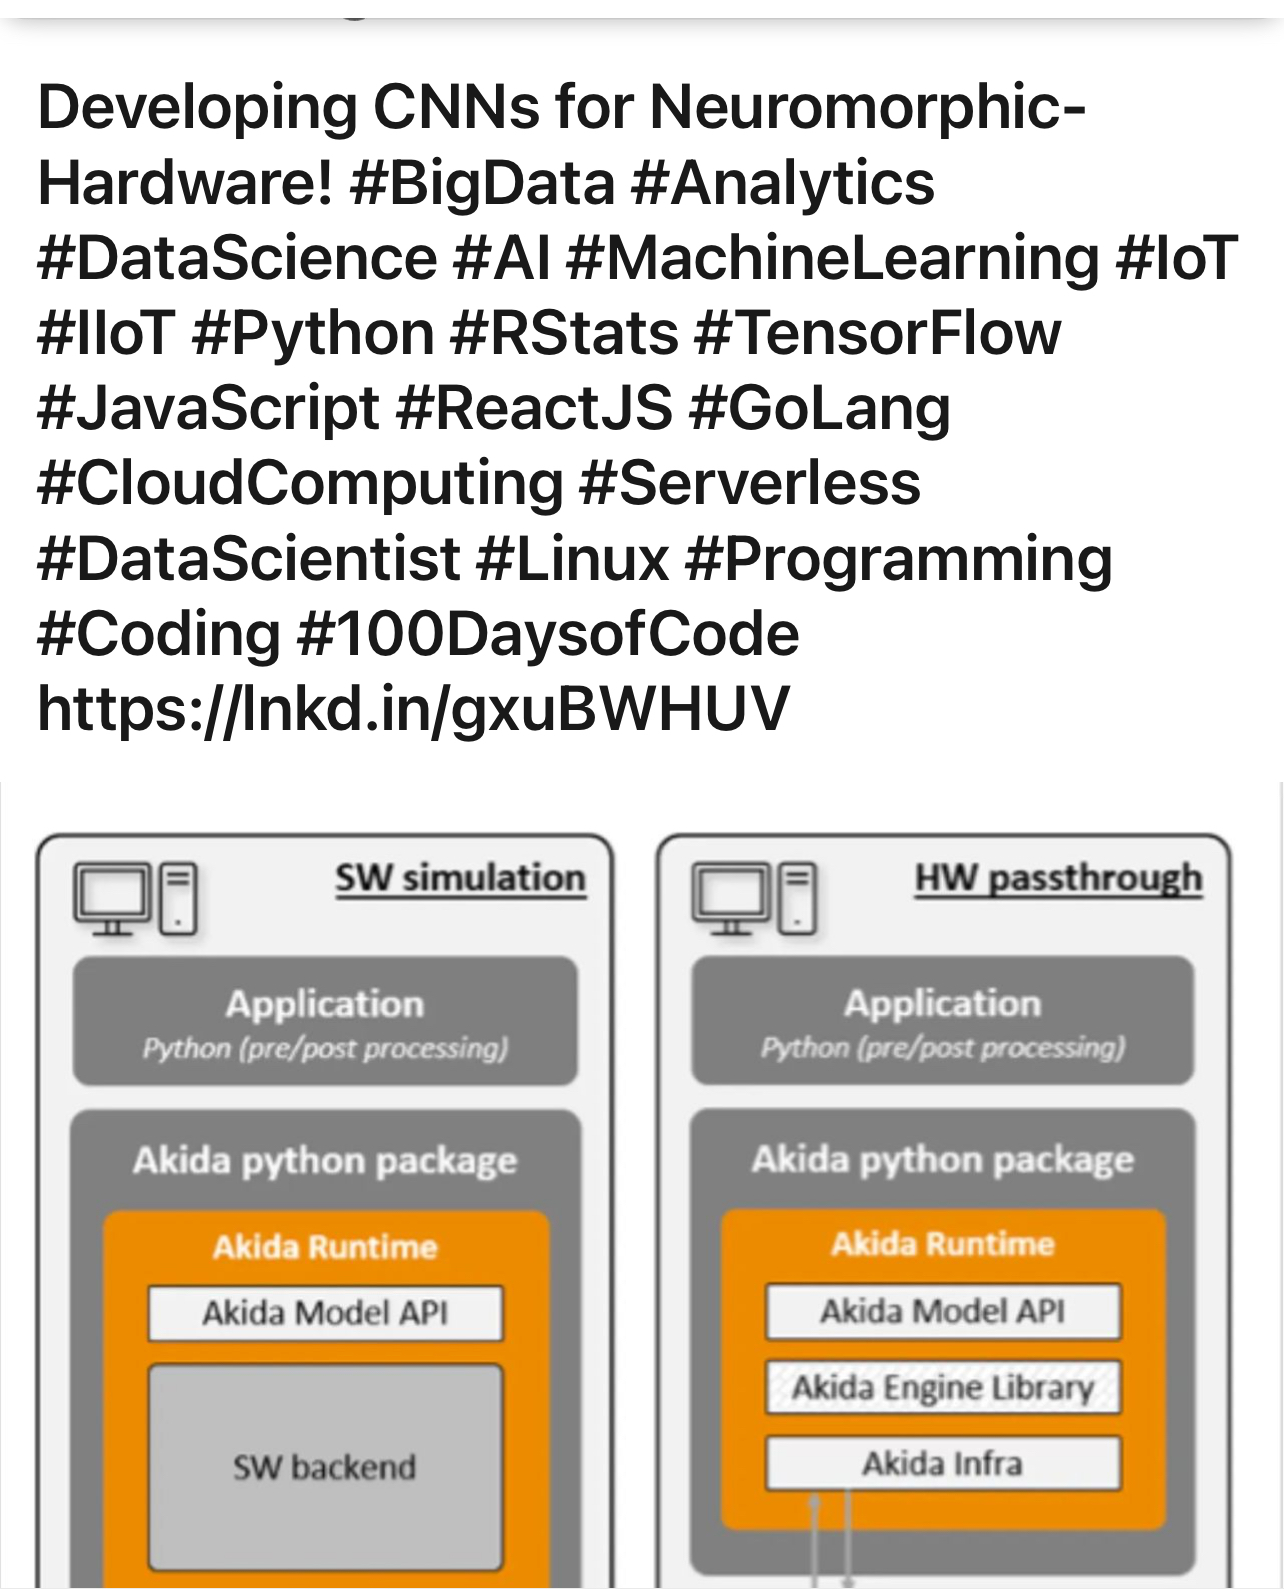Open the #100DaysofCode hashtag
Screen dimensions: 1284x1589
click(x=548, y=634)
